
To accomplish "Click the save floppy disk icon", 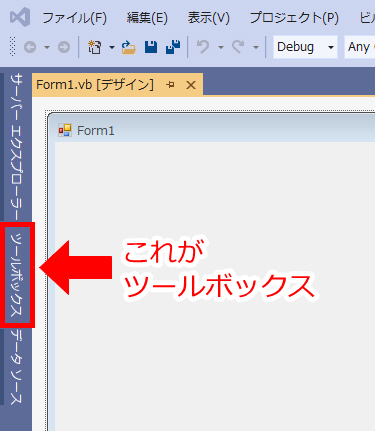I will 151,47.
